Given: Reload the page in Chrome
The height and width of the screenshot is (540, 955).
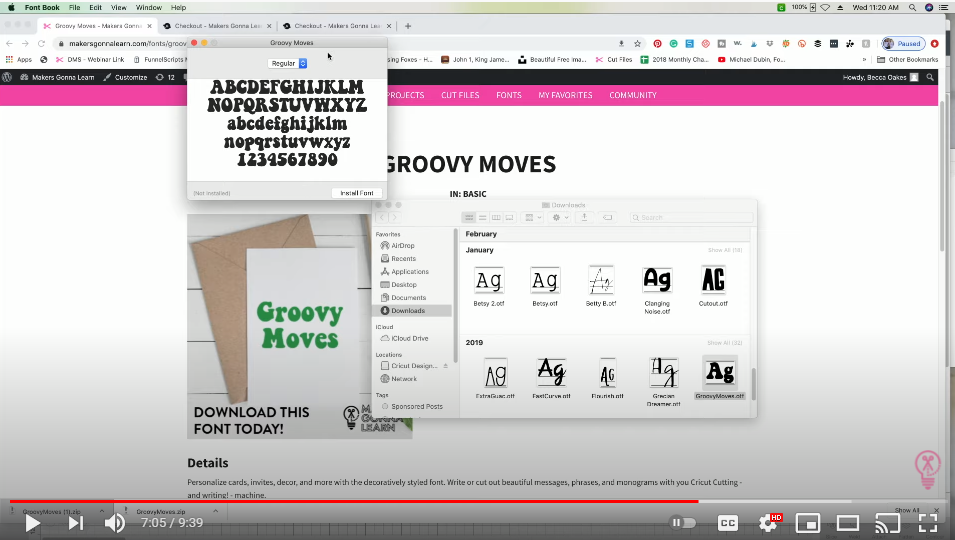Looking at the screenshot, I should [41, 44].
